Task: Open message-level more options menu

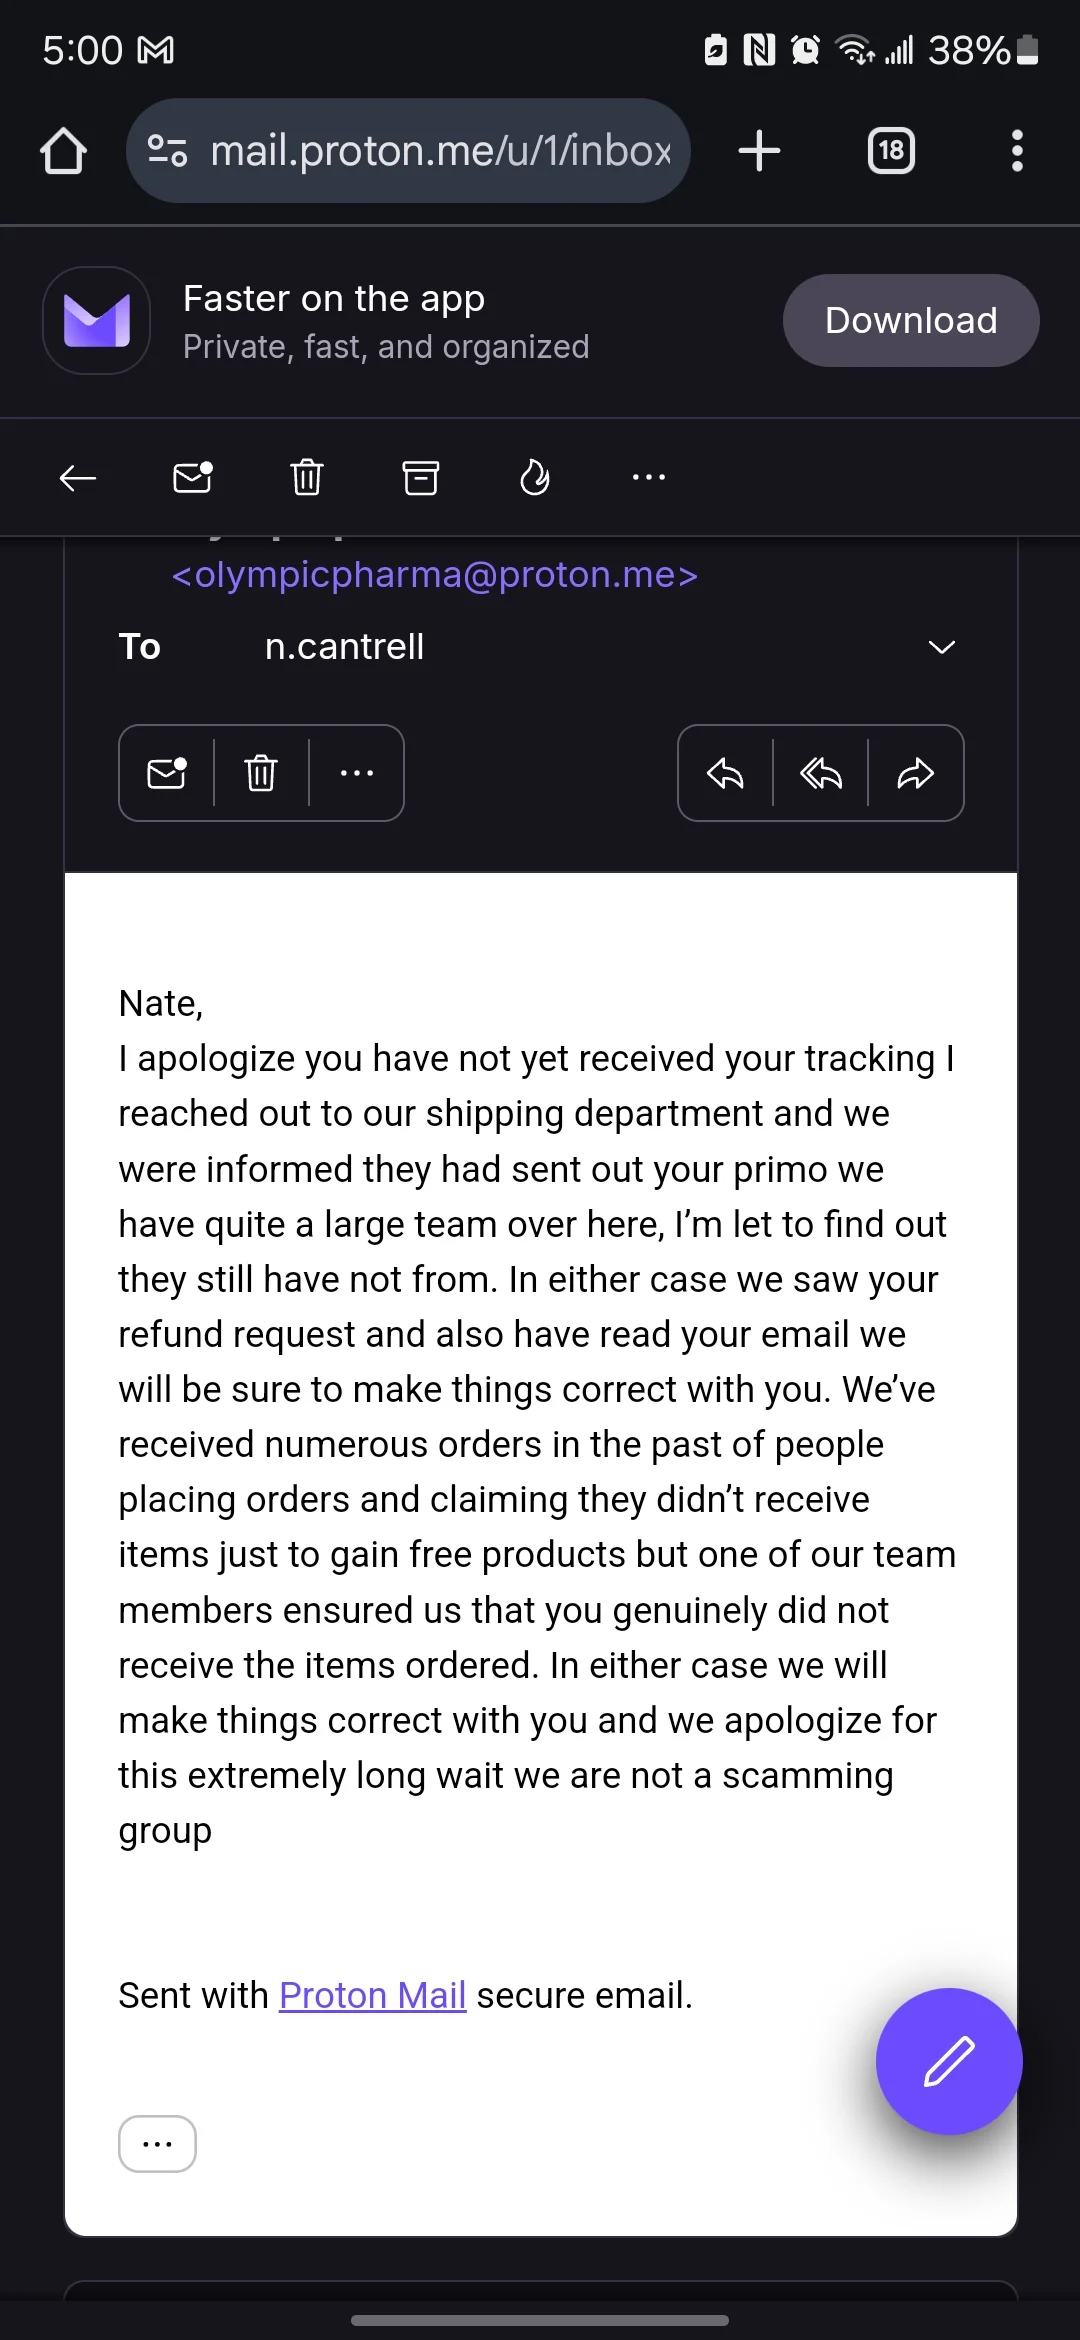Action: (356, 773)
